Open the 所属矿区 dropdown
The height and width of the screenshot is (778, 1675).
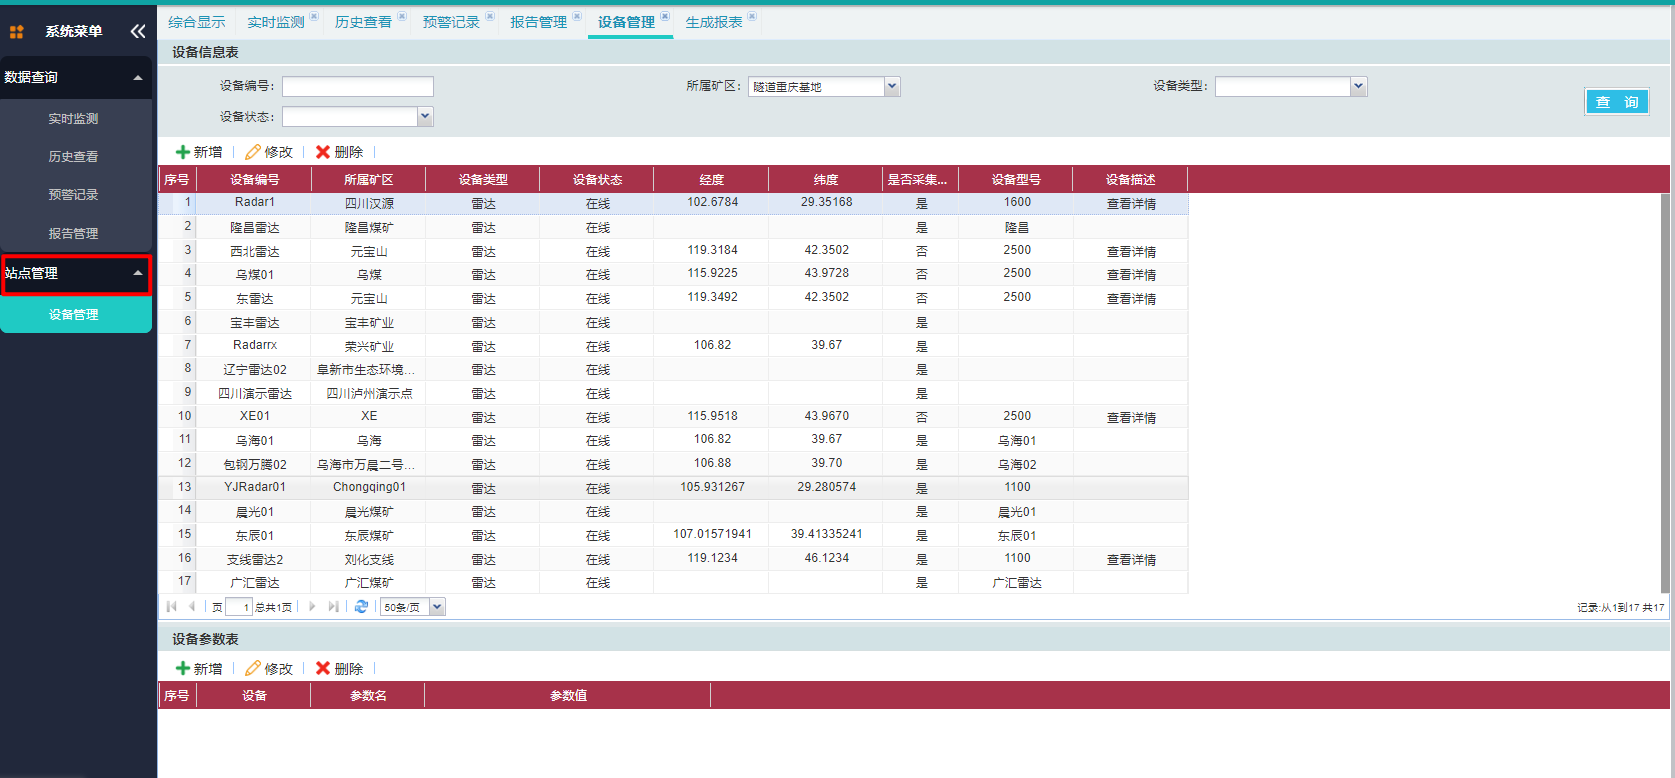(x=892, y=87)
